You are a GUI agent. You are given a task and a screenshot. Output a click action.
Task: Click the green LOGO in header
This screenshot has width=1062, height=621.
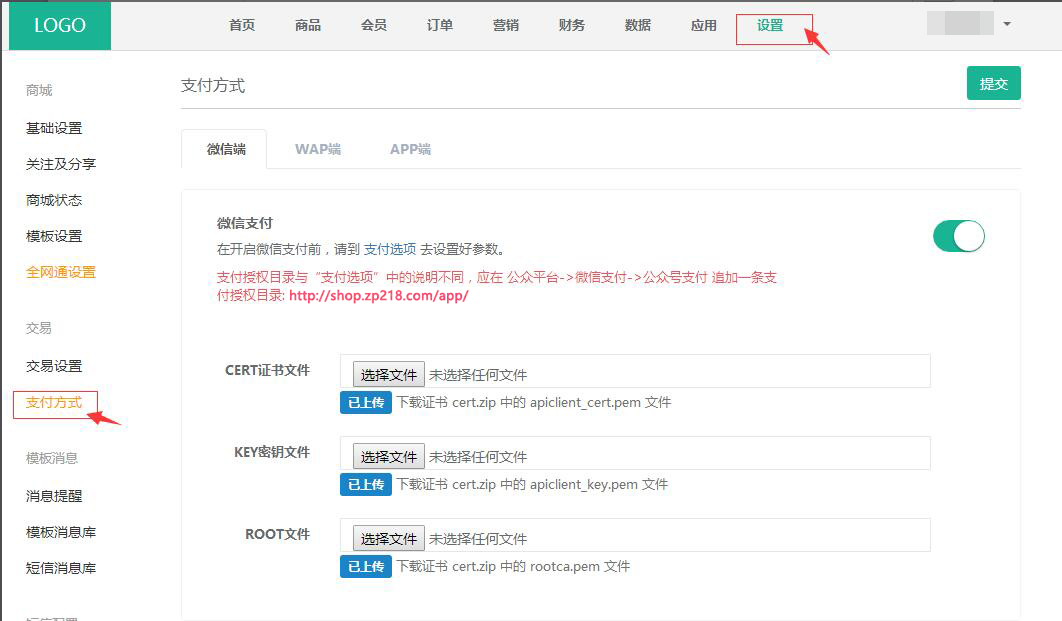[x=60, y=26]
